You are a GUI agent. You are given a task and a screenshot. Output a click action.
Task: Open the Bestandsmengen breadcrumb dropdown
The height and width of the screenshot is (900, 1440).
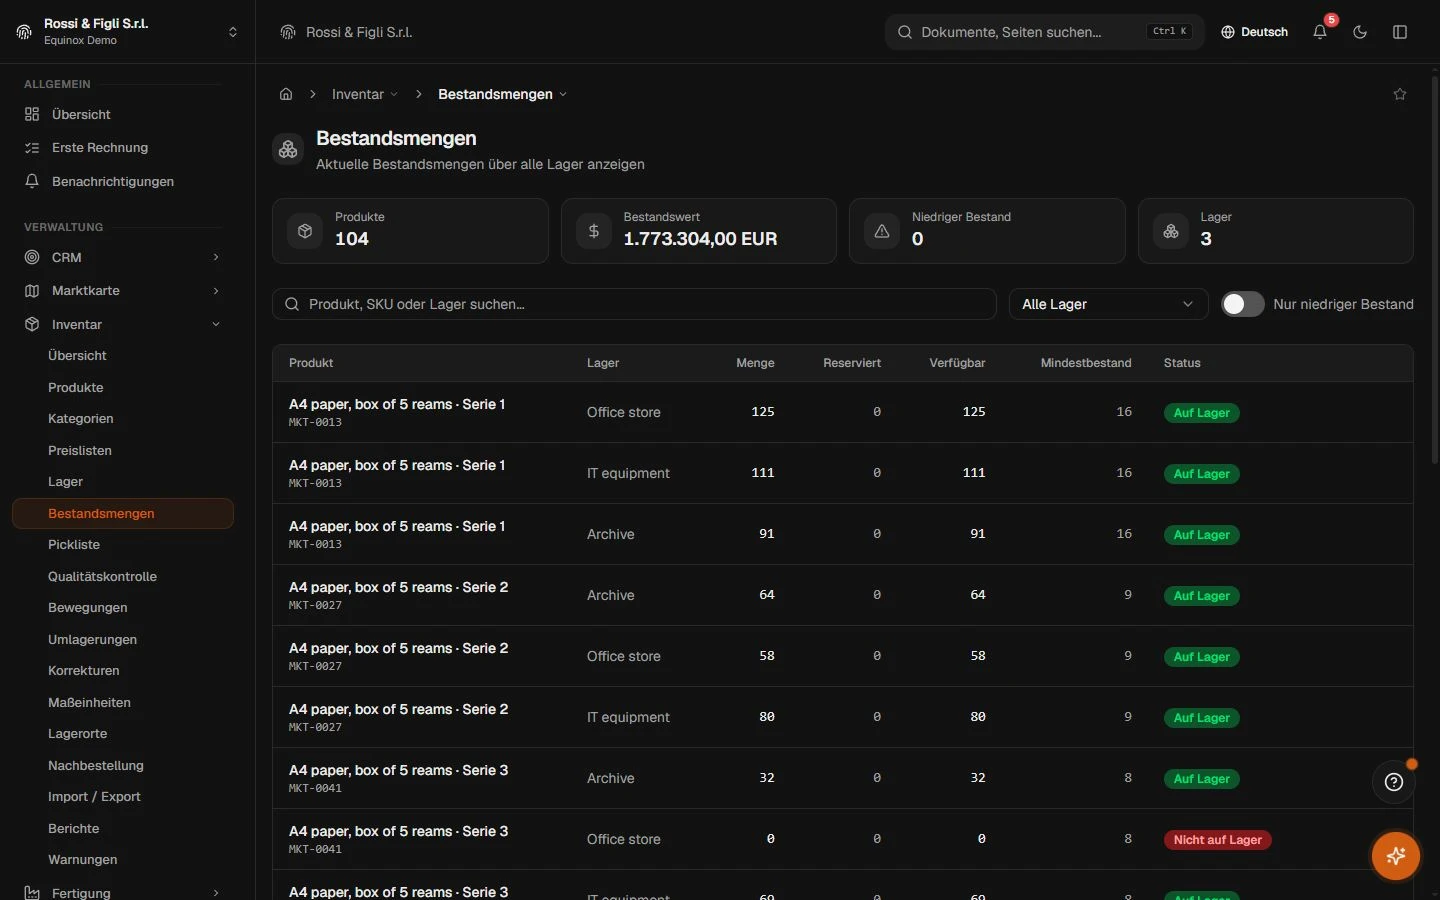point(502,94)
